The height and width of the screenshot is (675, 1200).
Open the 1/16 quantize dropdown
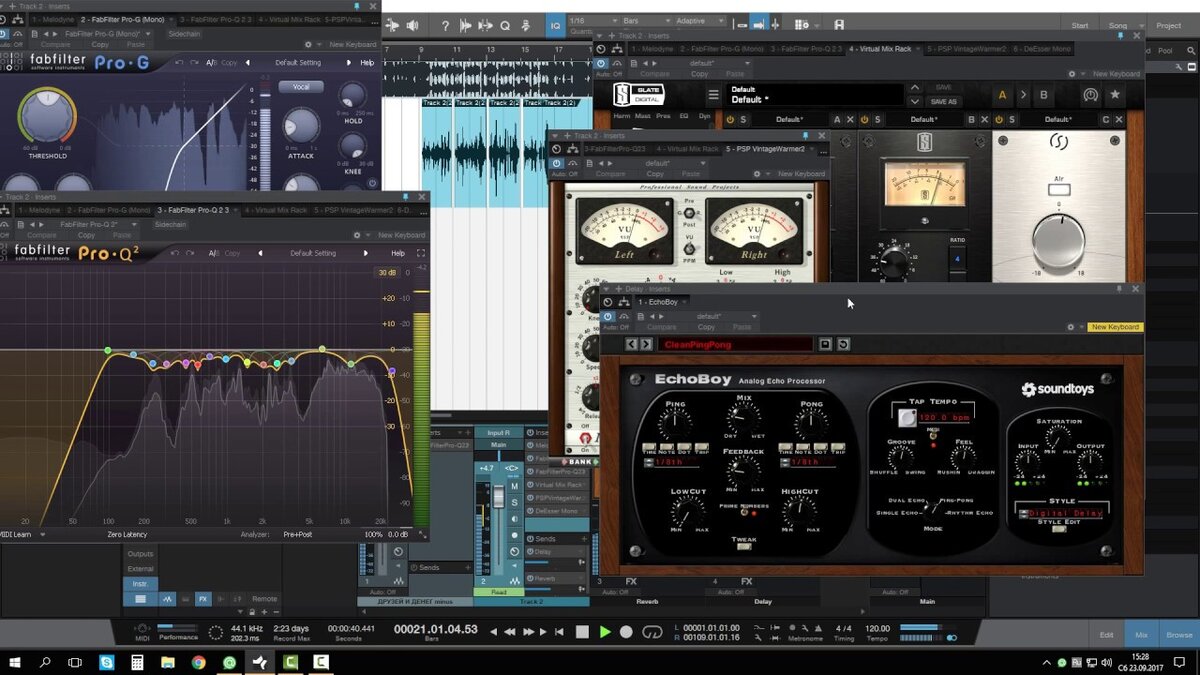pyautogui.click(x=593, y=20)
